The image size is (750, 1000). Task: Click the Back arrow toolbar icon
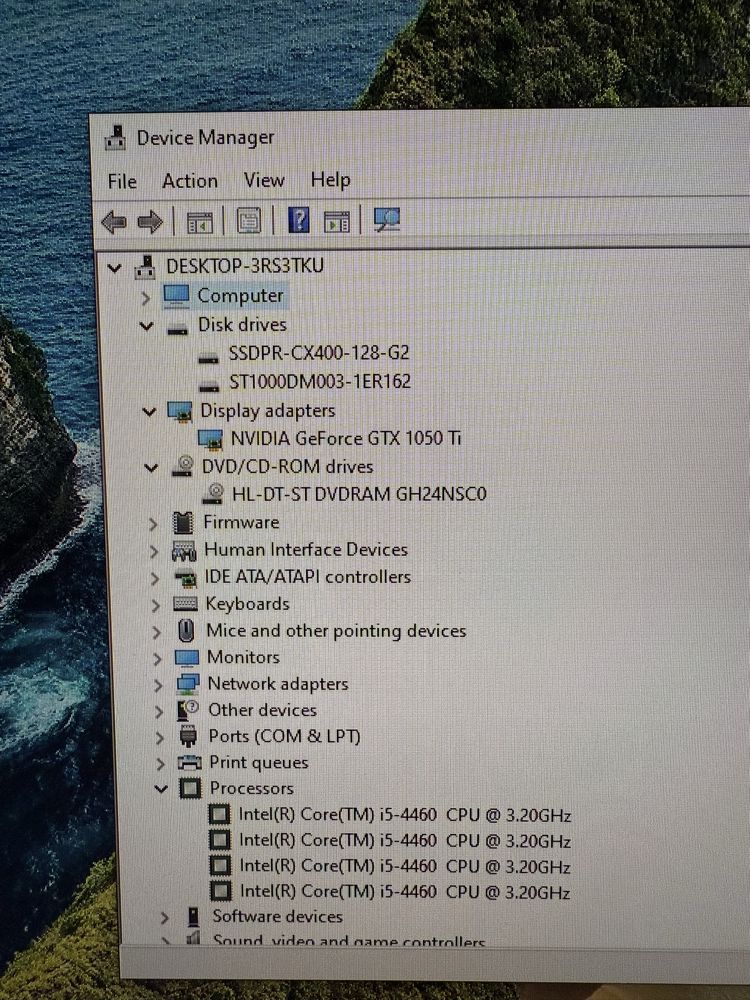[x=114, y=222]
